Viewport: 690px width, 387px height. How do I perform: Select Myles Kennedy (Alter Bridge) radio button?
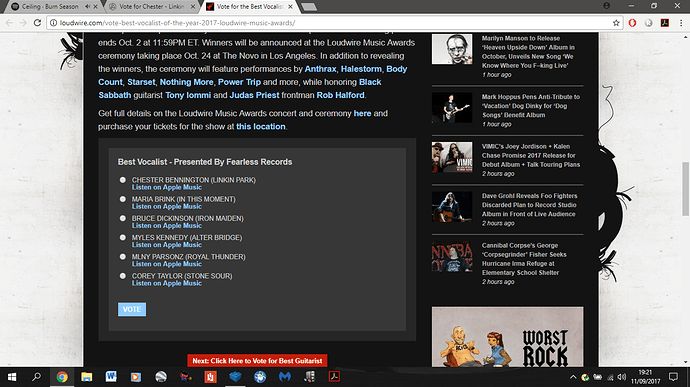pos(123,237)
